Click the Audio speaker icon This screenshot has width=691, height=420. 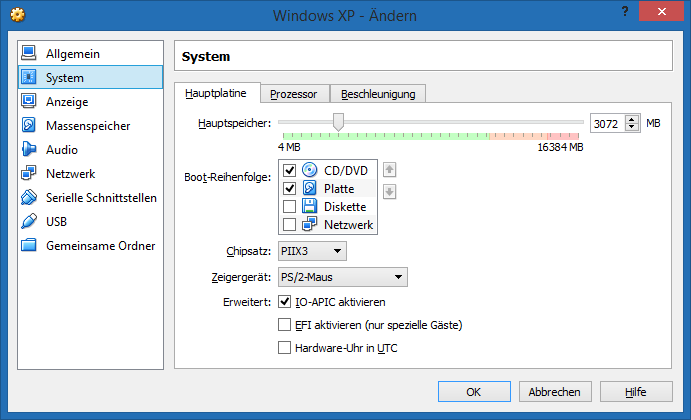pos(29,149)
